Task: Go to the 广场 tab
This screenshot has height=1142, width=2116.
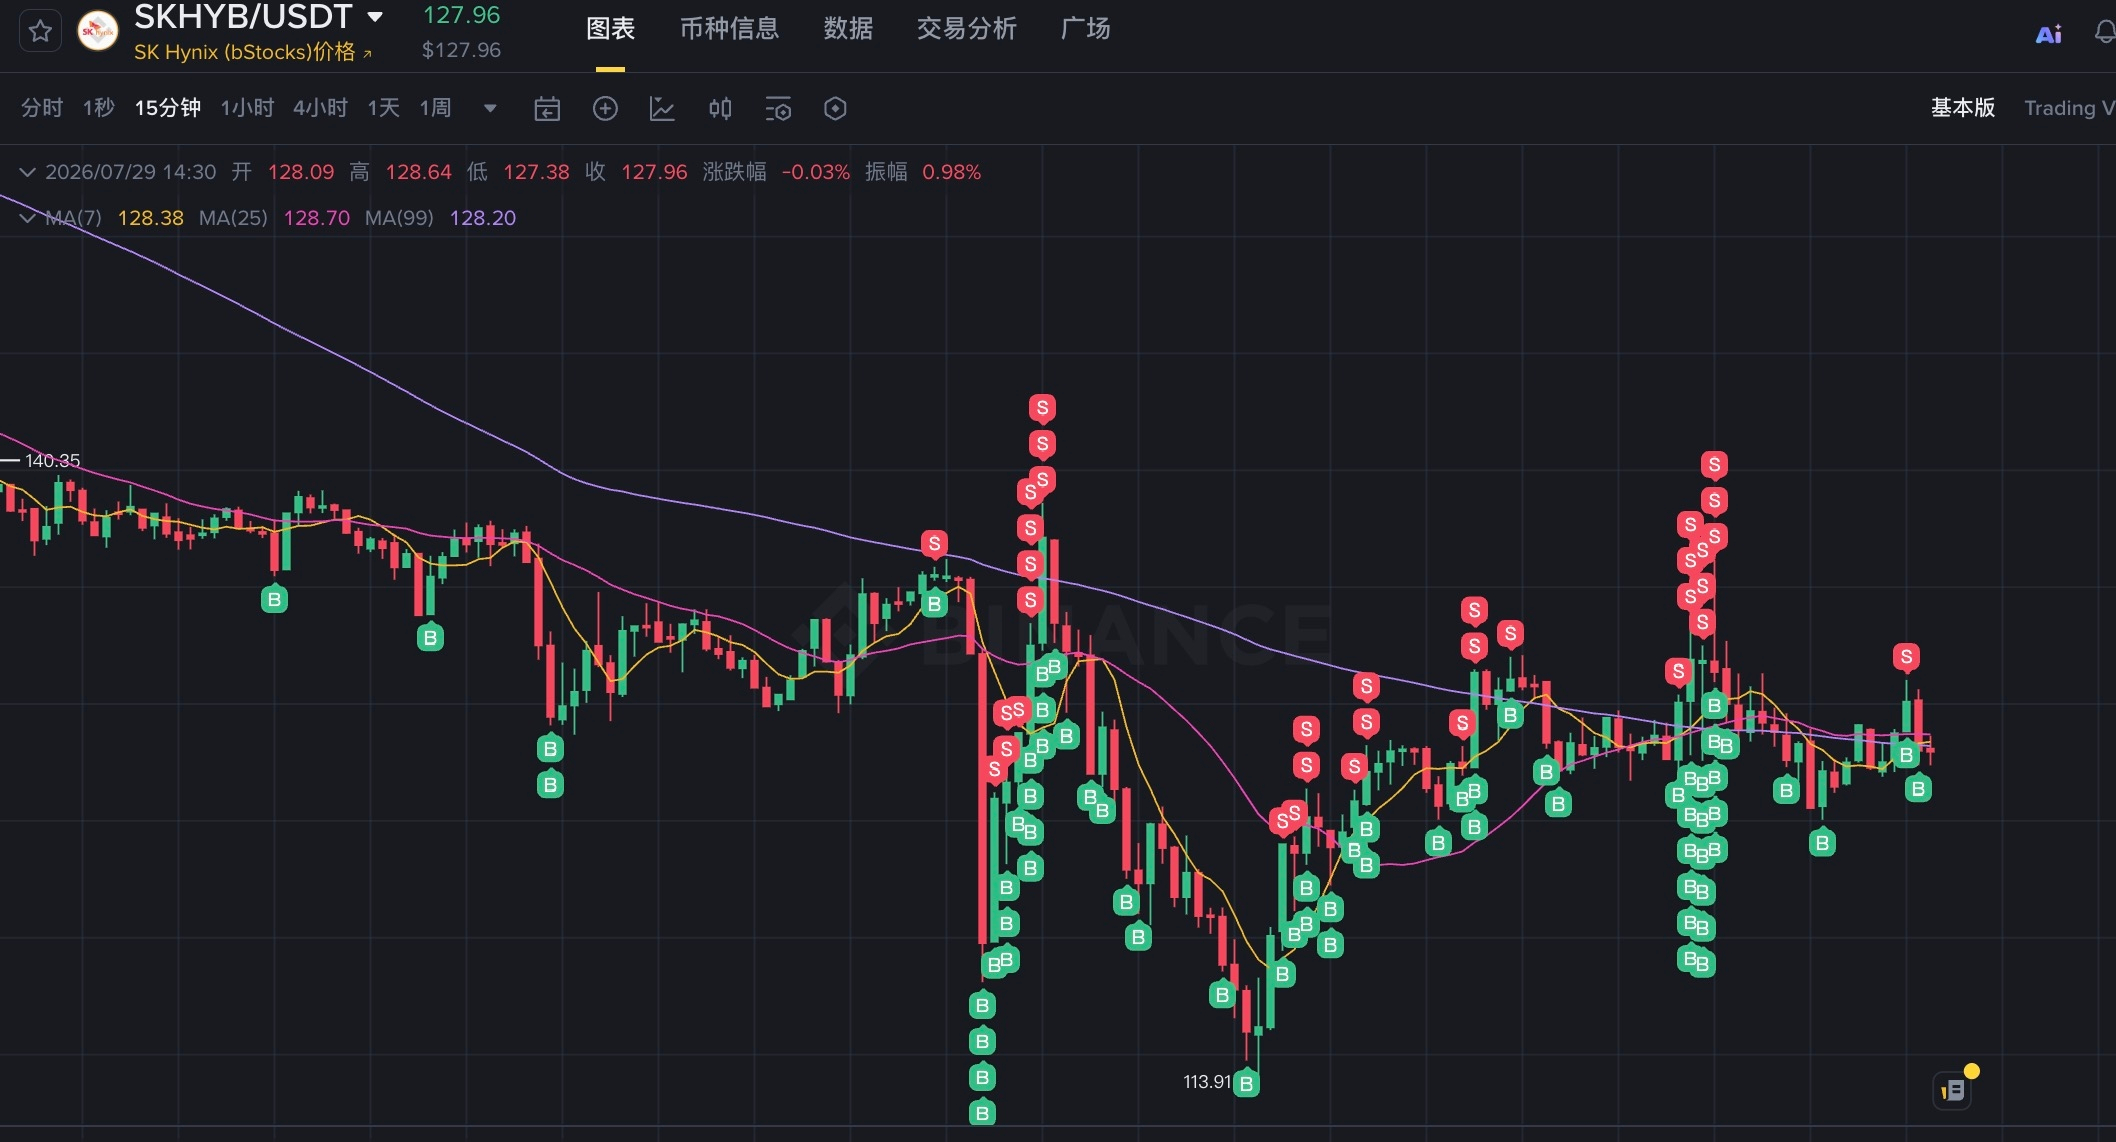Action: (x=1085, y=29)
